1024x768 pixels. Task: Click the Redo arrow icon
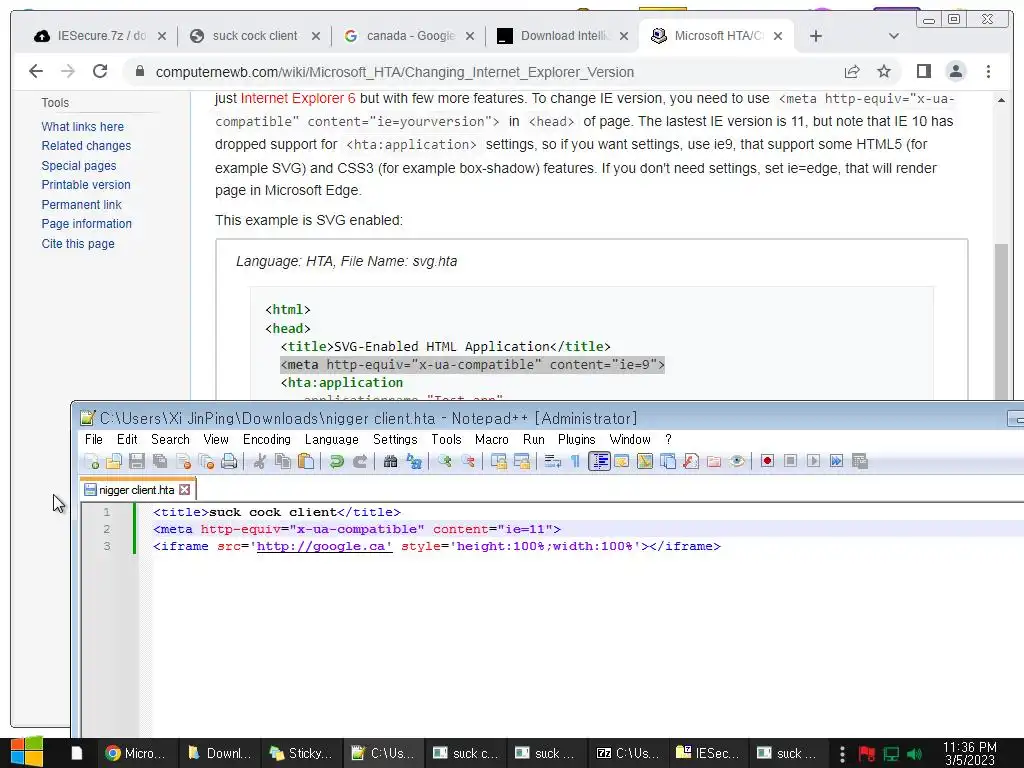360,462
